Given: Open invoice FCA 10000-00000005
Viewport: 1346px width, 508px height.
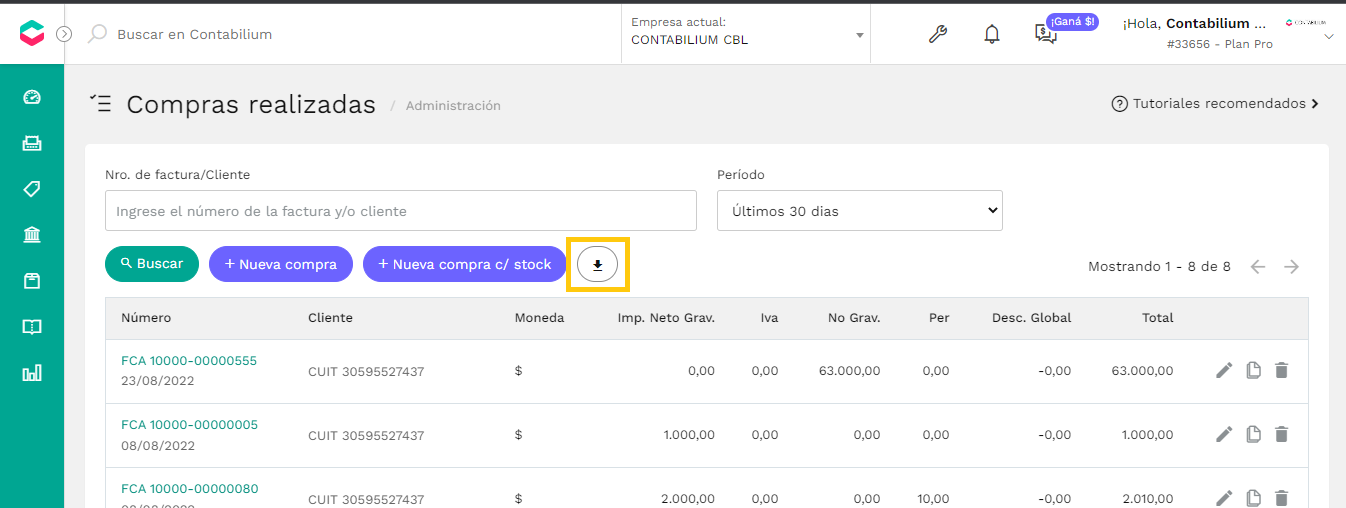Looking at the screenshot, I should pyautogui.click(x=189, y=425).
